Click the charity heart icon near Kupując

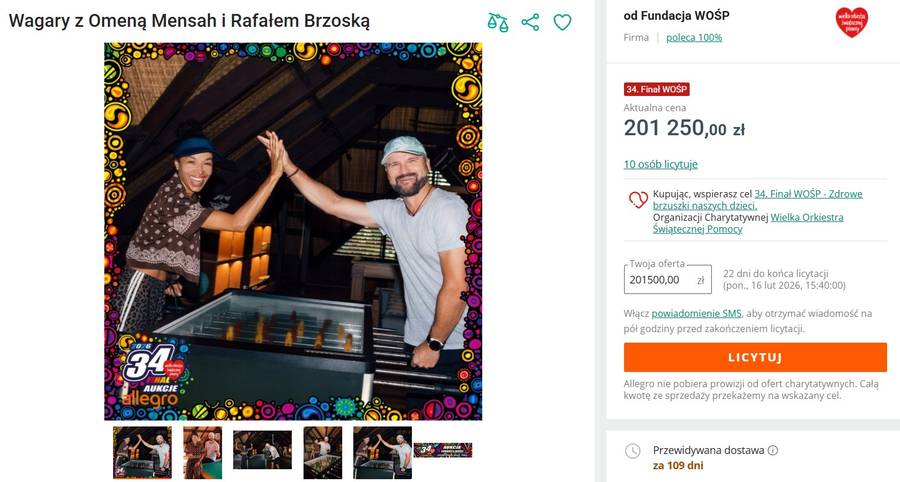[637, 200]
